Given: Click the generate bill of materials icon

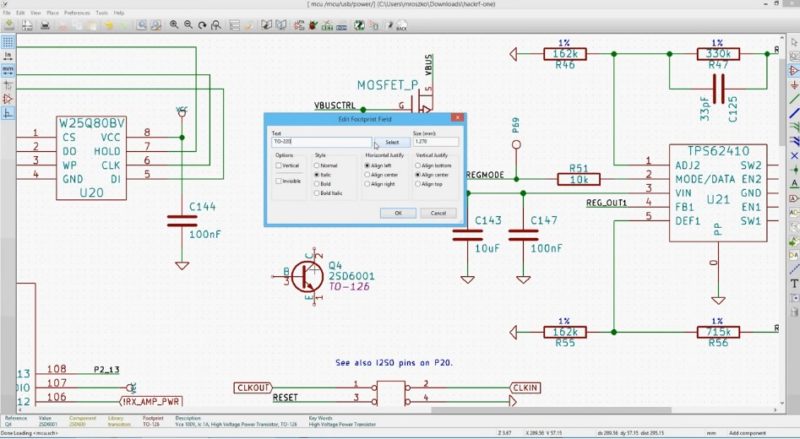Looking at the screenshot, I should click(342, 25).
